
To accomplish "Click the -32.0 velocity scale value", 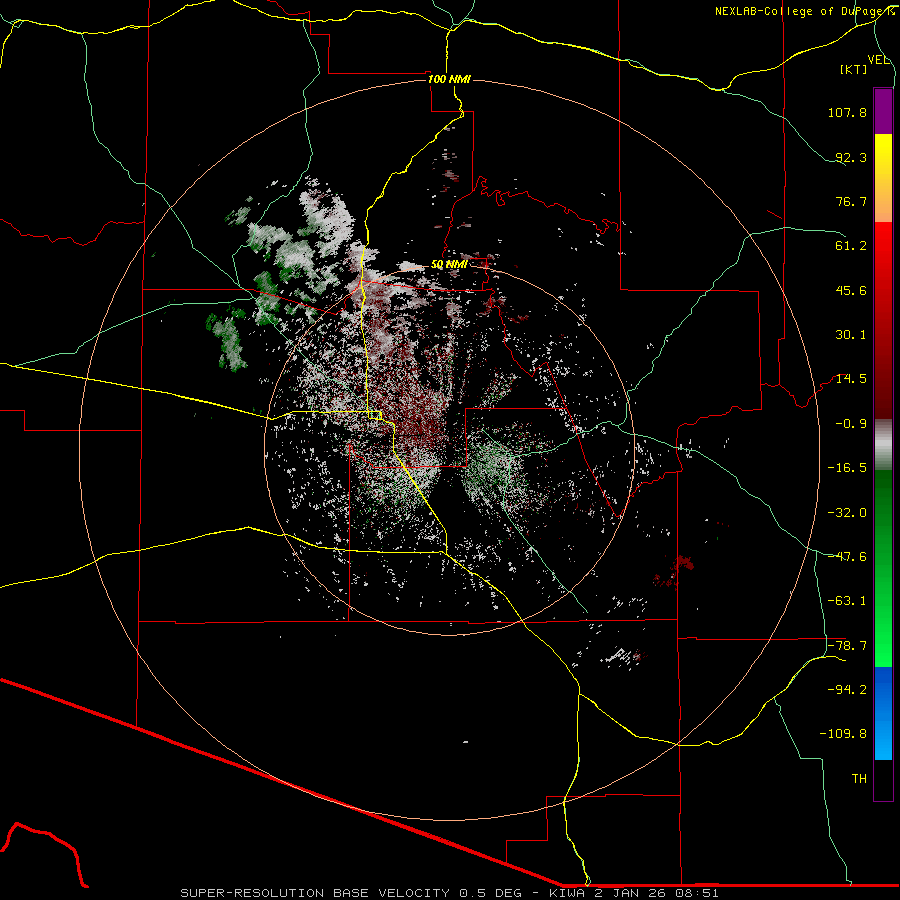I will (847, 513).
